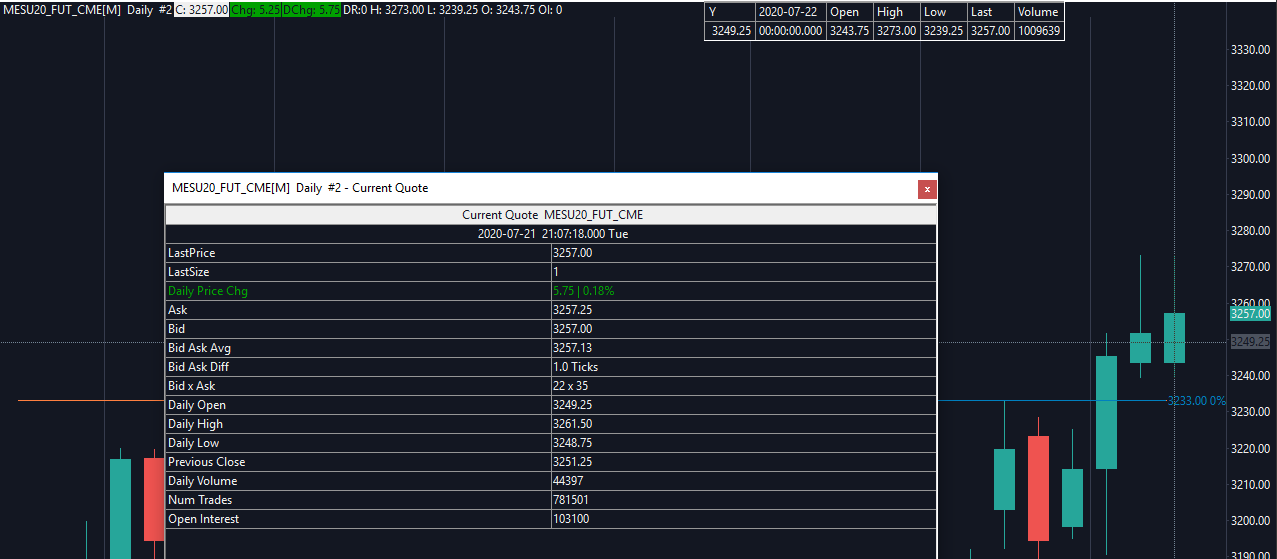
Task: Click the 3280.00 price axis label
Action: tap(1251, 231)
